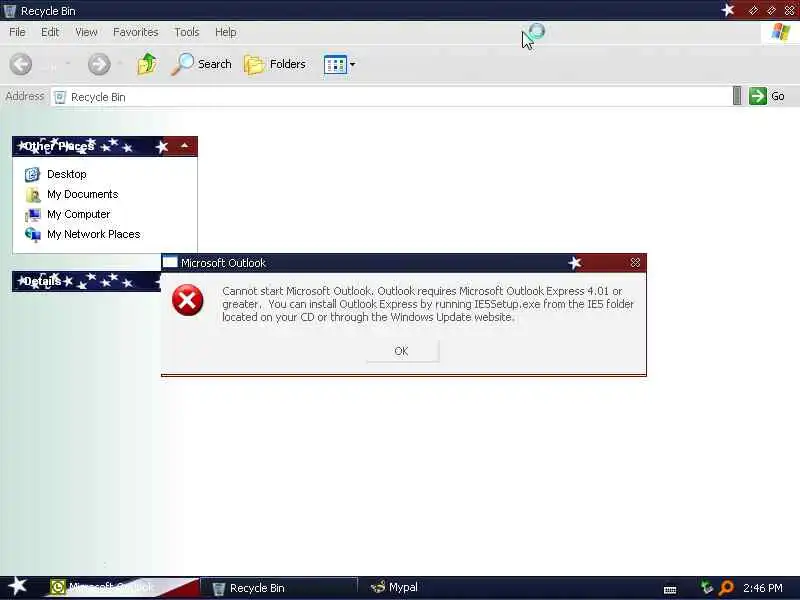Switch to Microsoft Outlook taskbar button
The width and height of the screenshot is (800, 600).
pyautogui.click(x=122, y=587)
